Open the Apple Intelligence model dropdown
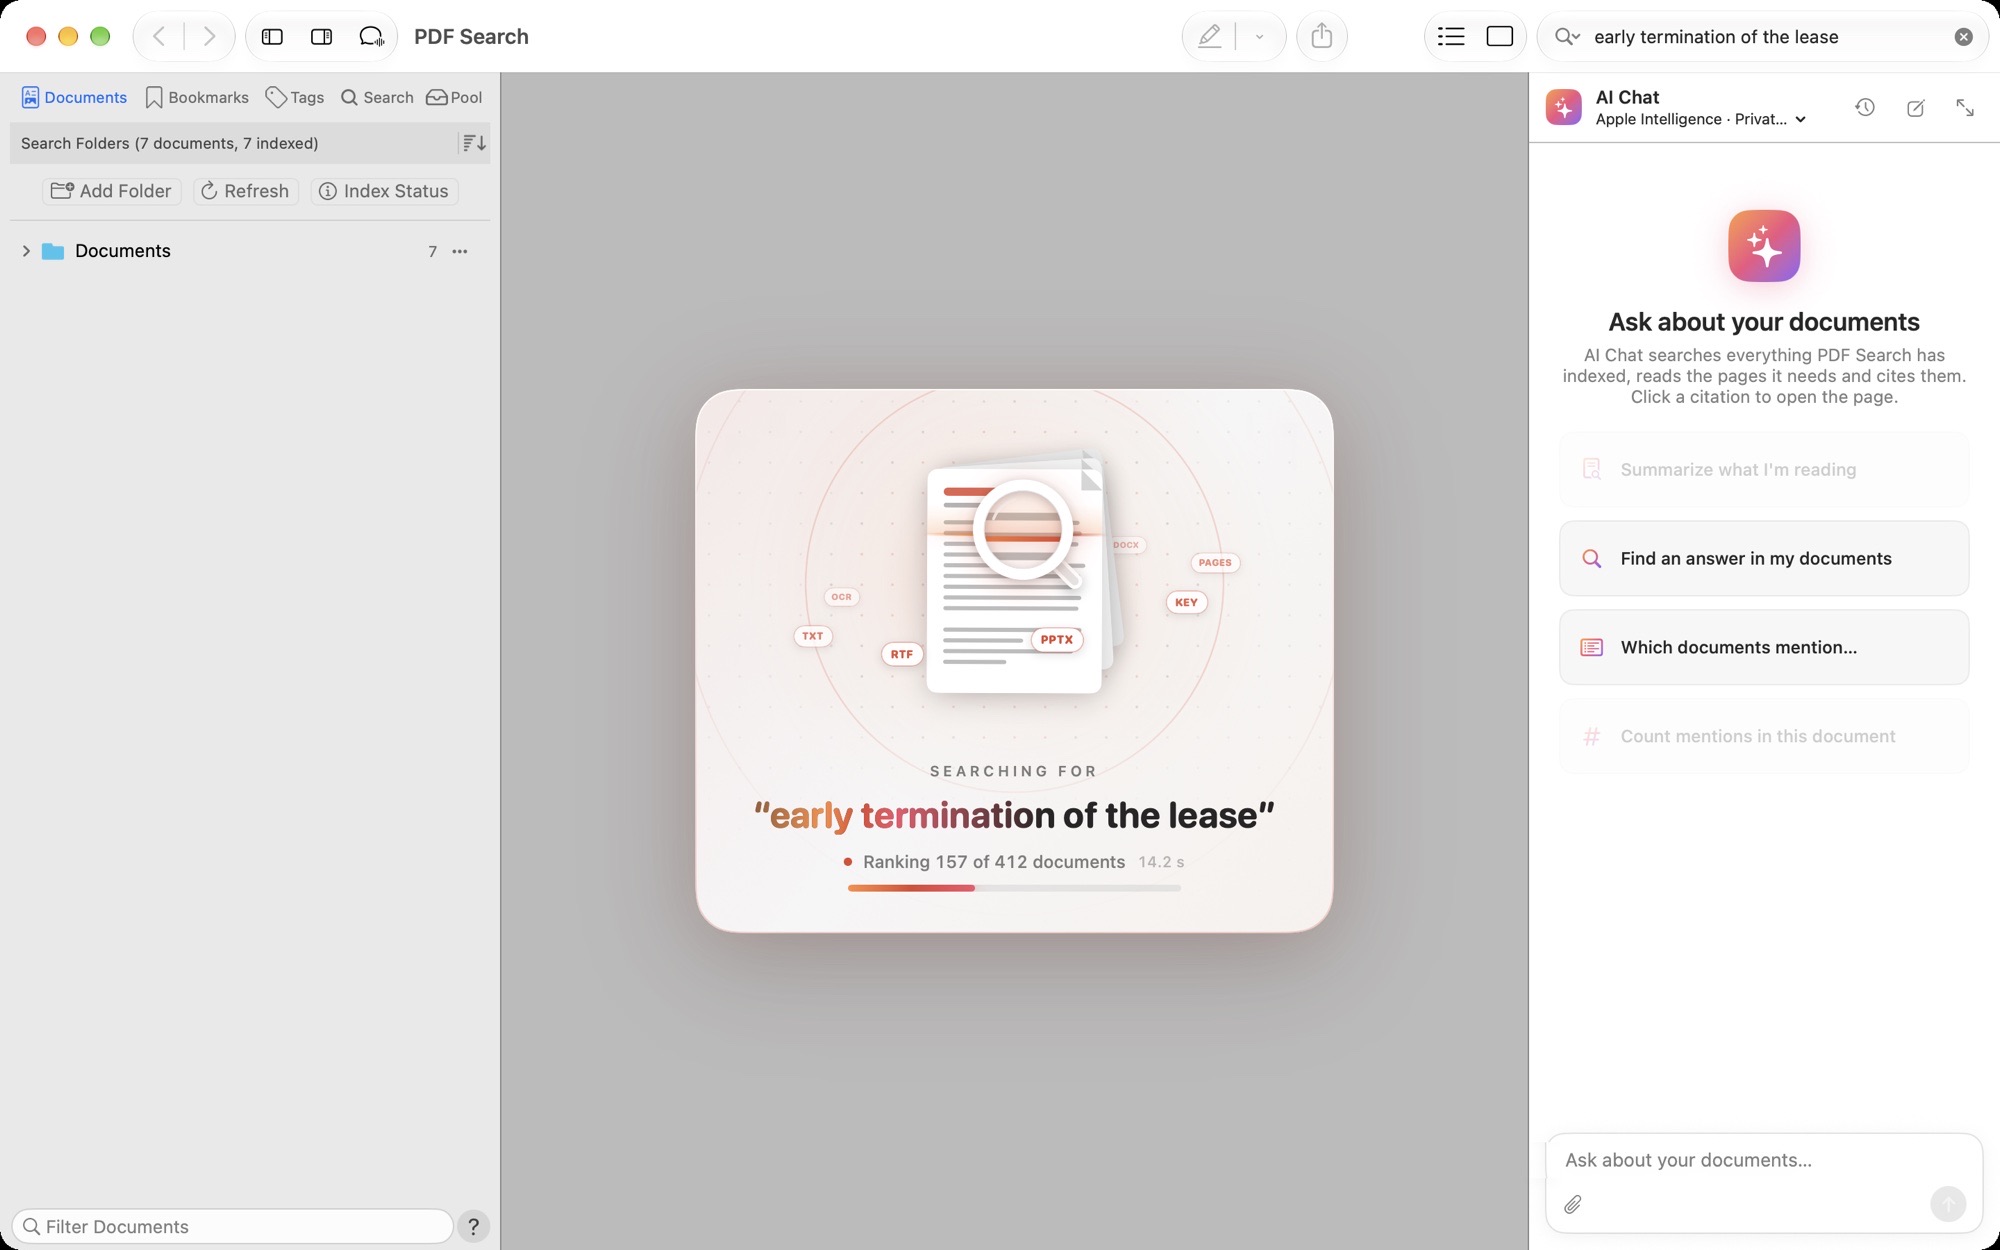The width and height of the screenshot is (2000, 1250). click(x=1701, y=119)
